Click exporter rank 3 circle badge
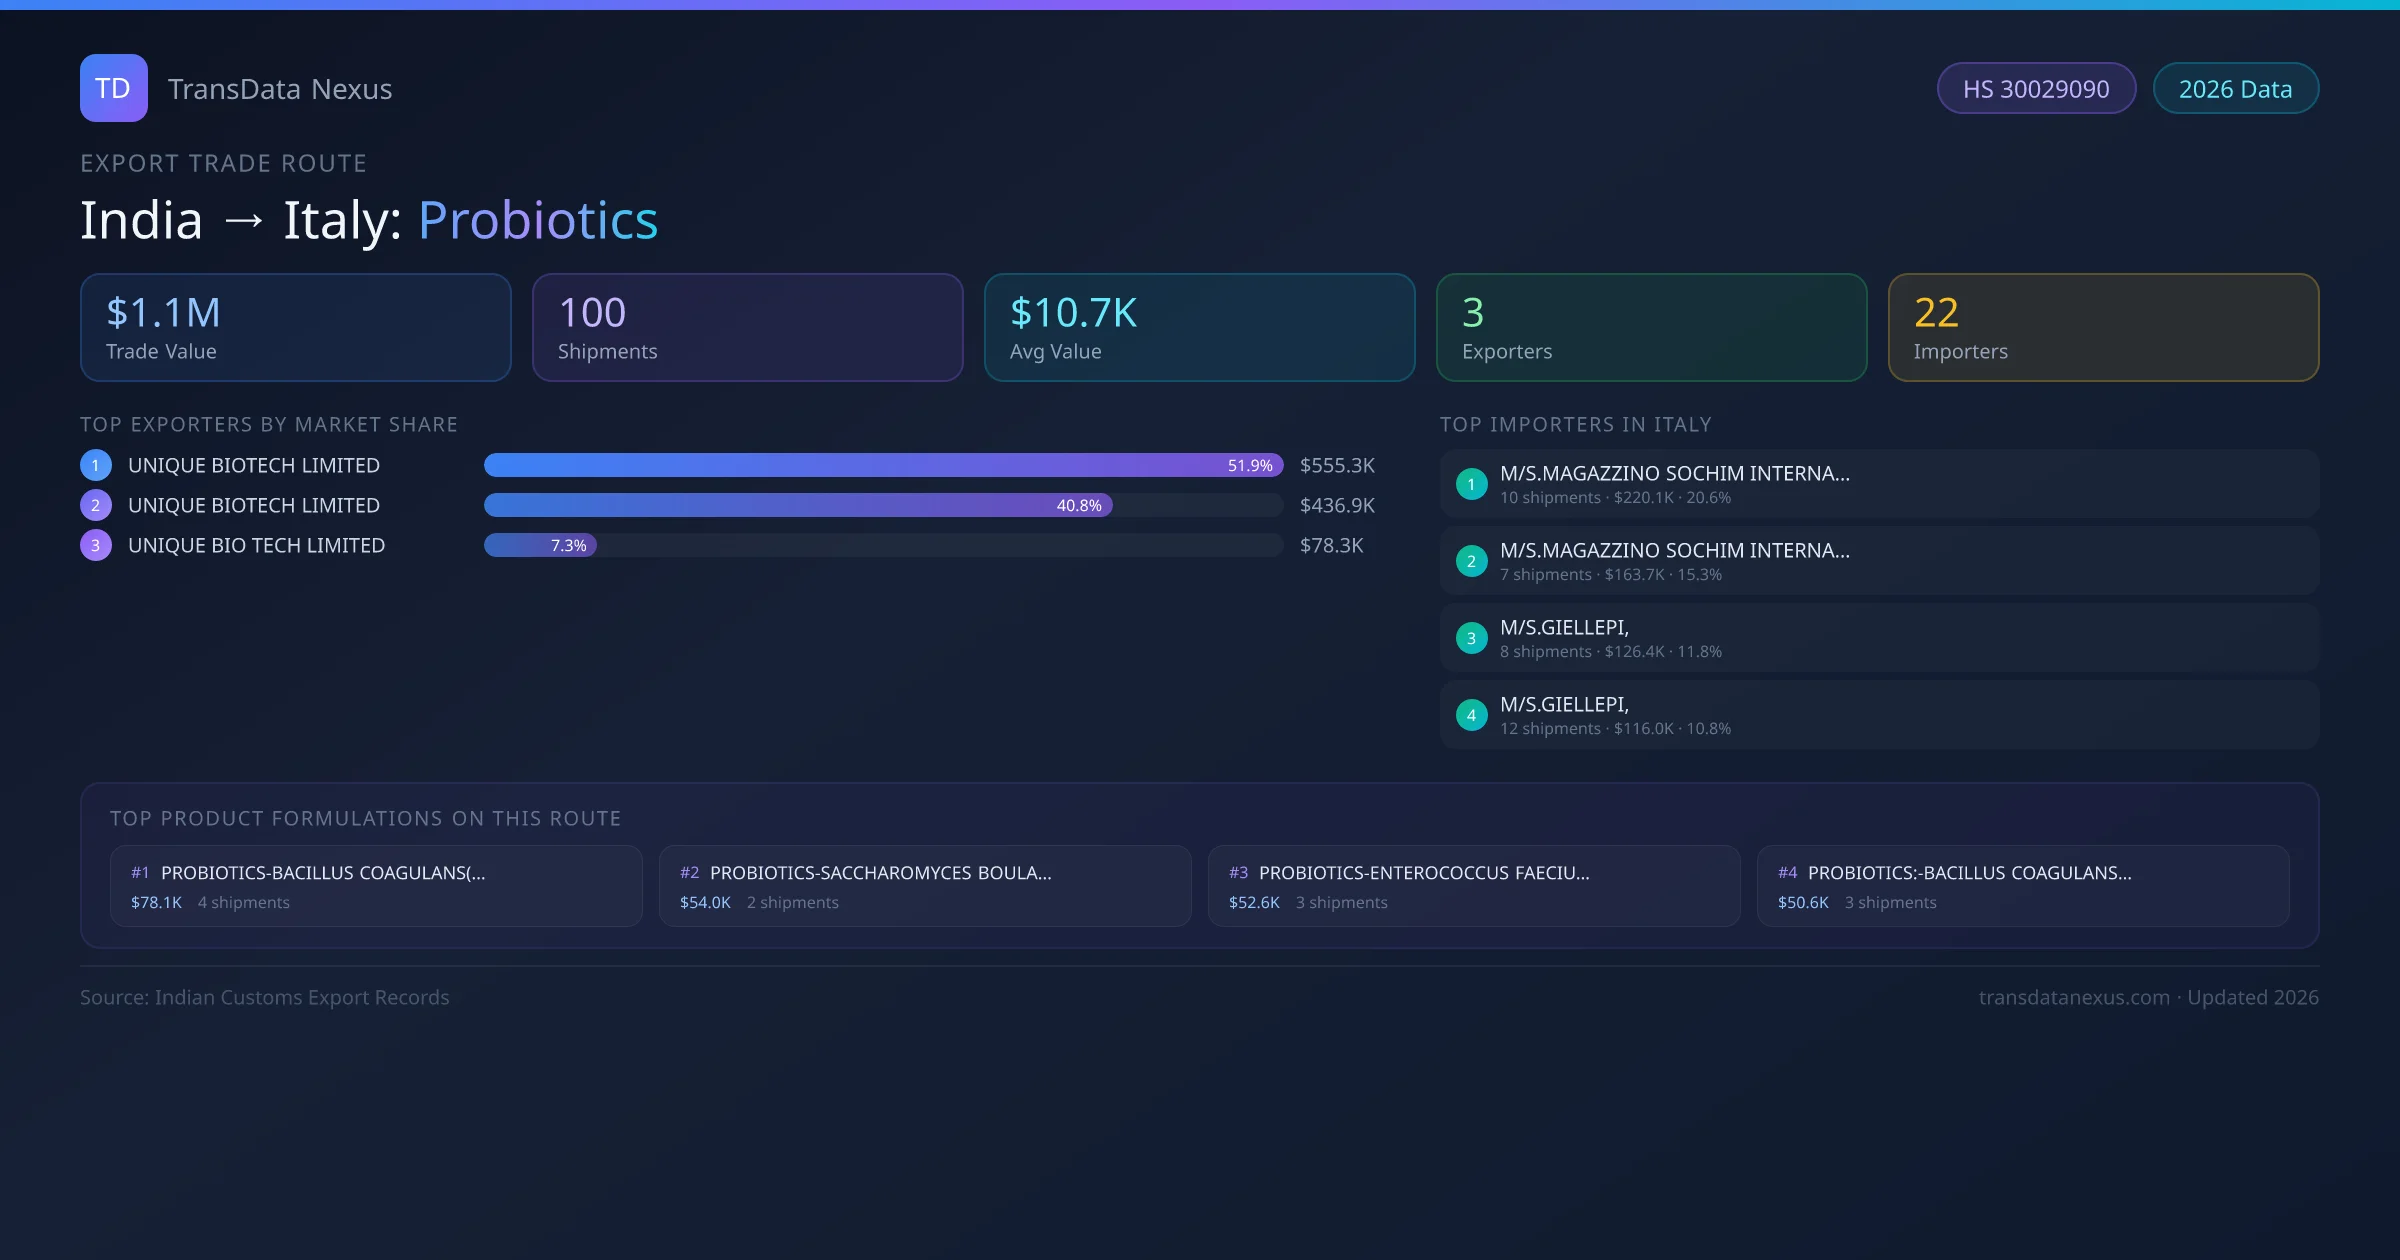This screenshot has width=2400, height=1260. coord(96,545)
